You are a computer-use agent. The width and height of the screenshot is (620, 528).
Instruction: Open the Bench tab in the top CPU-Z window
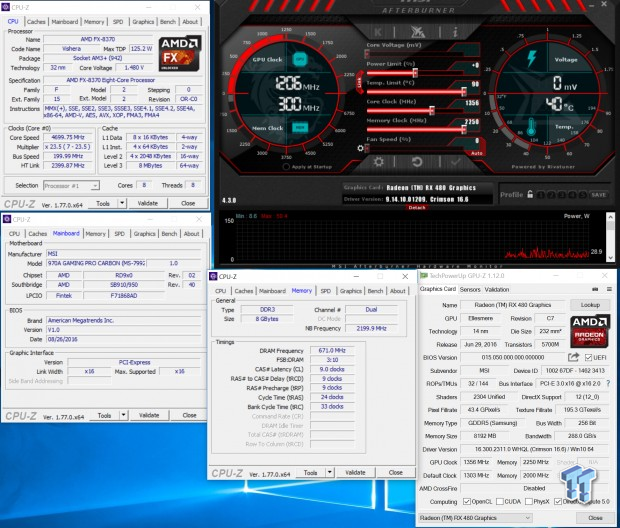tap(168, 22)
